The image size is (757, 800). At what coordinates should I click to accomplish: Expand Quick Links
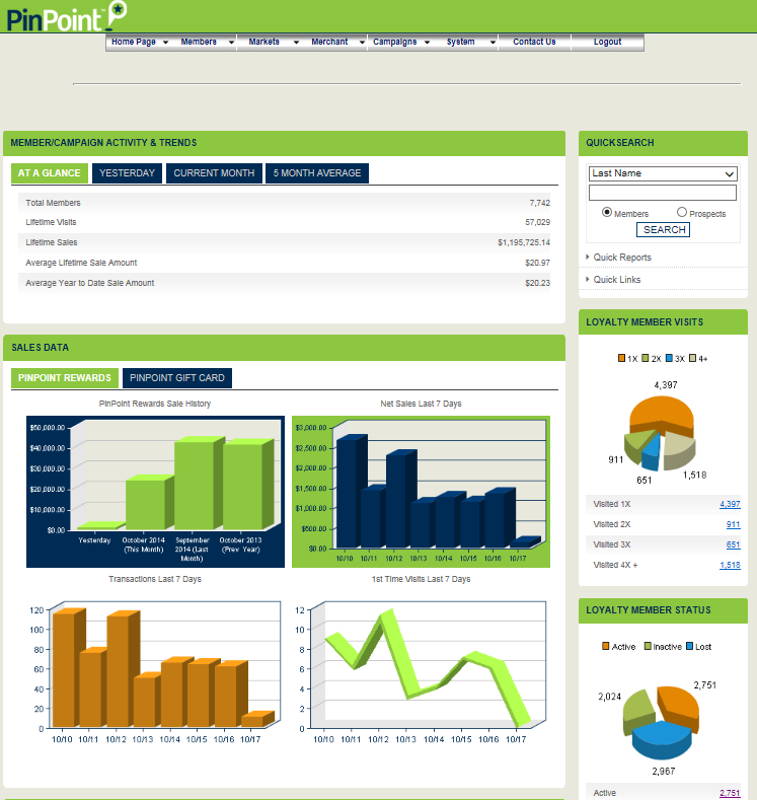[x=616, y=280]
